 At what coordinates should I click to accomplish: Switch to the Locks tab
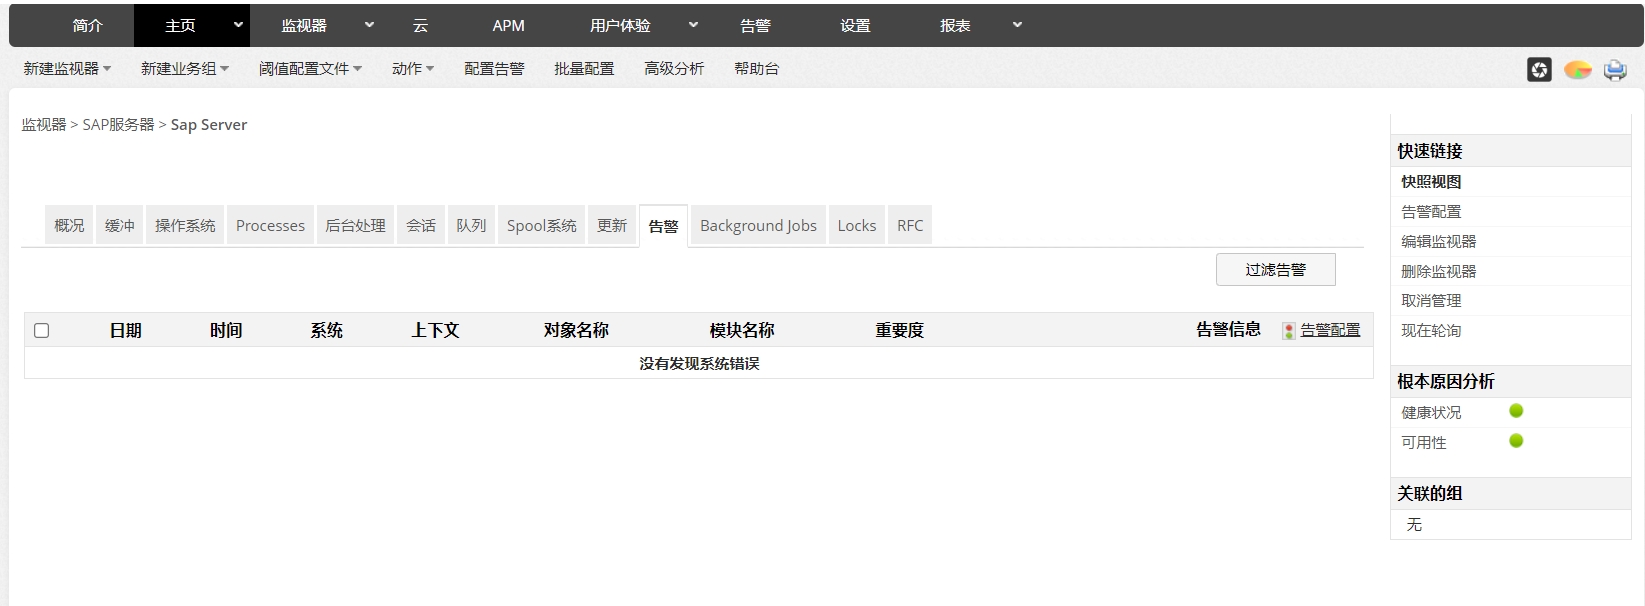(856, 226)
